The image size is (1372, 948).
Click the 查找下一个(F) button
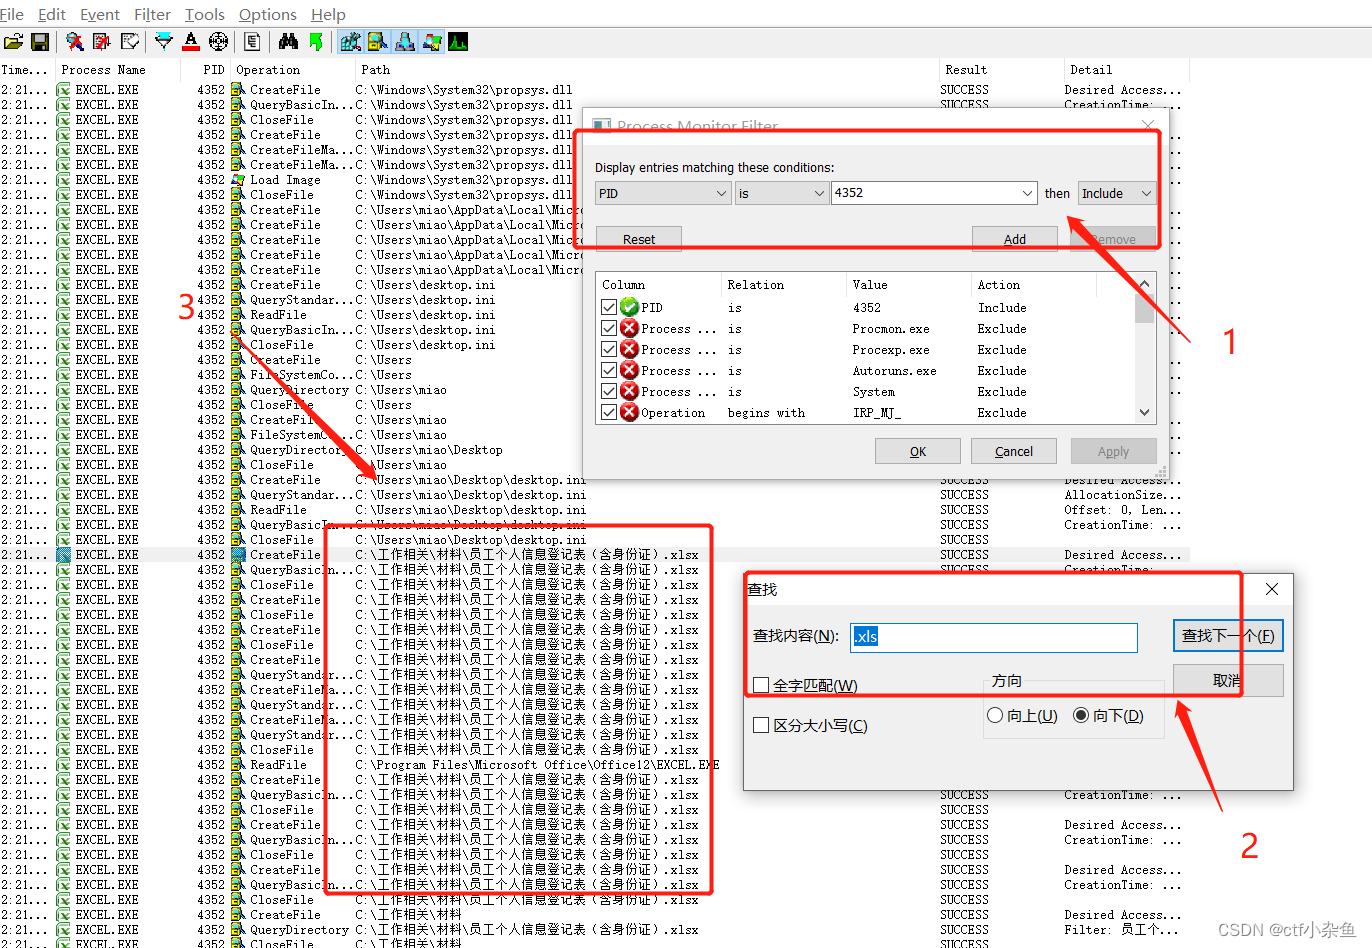[1228, 636]
